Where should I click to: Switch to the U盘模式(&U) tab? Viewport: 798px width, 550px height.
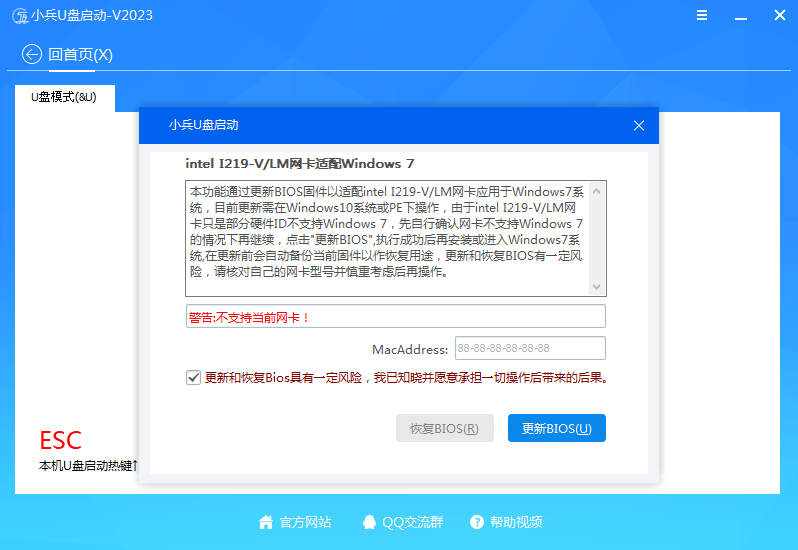[64, 97]
